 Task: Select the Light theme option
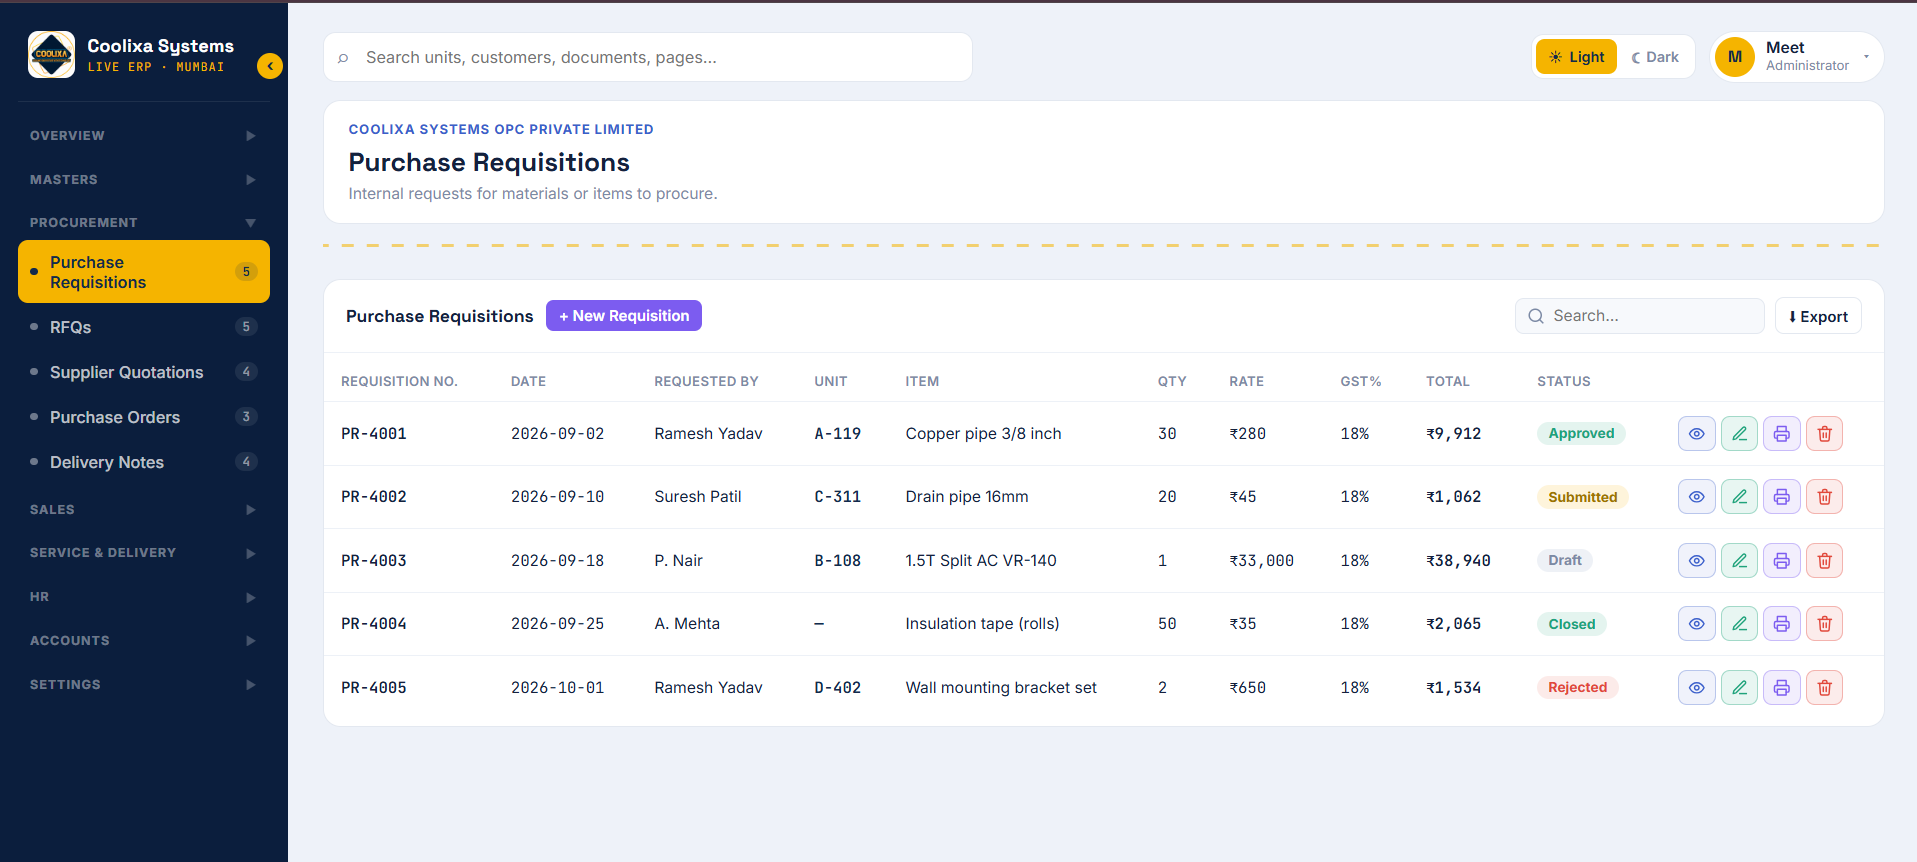(1576, 57)
